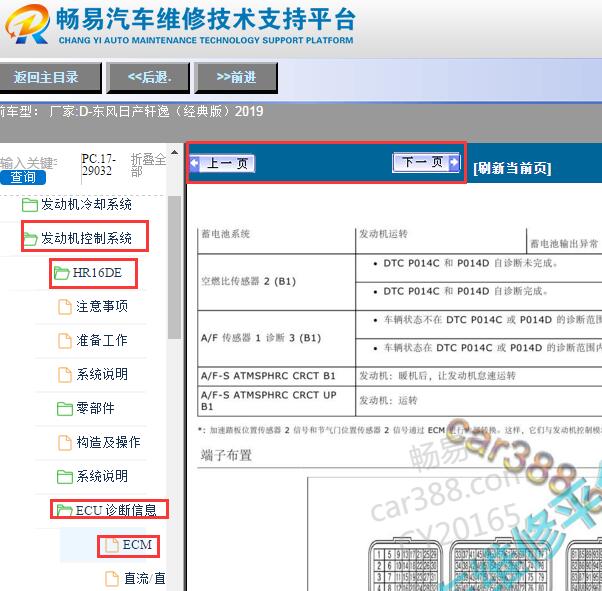Click the sidebar vertical scrollbar thumb
This screenshot has height=591, width=602.
coord(175,267)
